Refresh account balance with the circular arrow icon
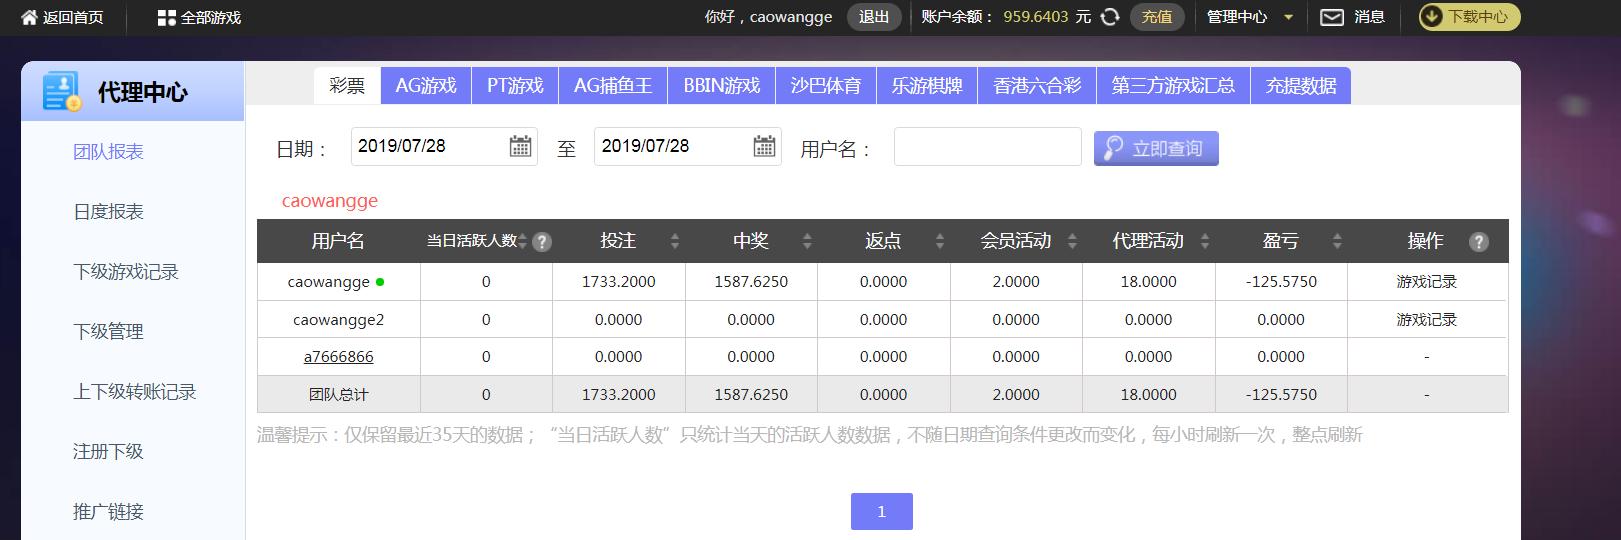 tap(1109, 17)
